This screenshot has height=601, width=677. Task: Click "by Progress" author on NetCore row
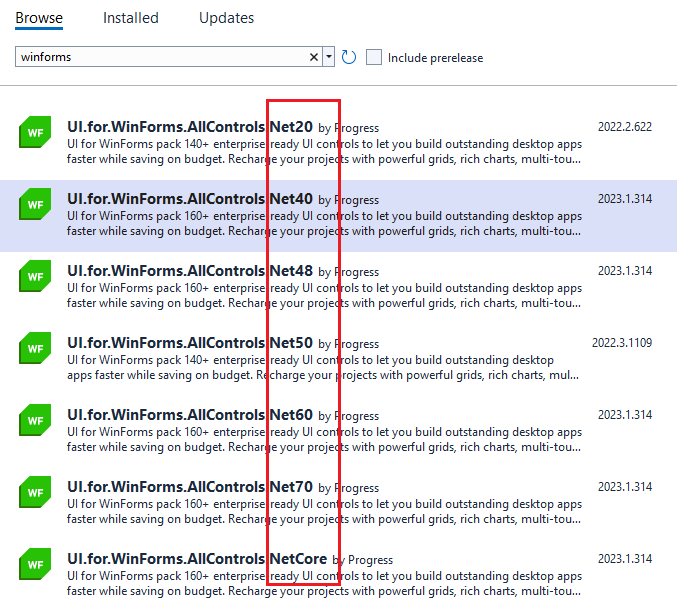tap(363, 560)
